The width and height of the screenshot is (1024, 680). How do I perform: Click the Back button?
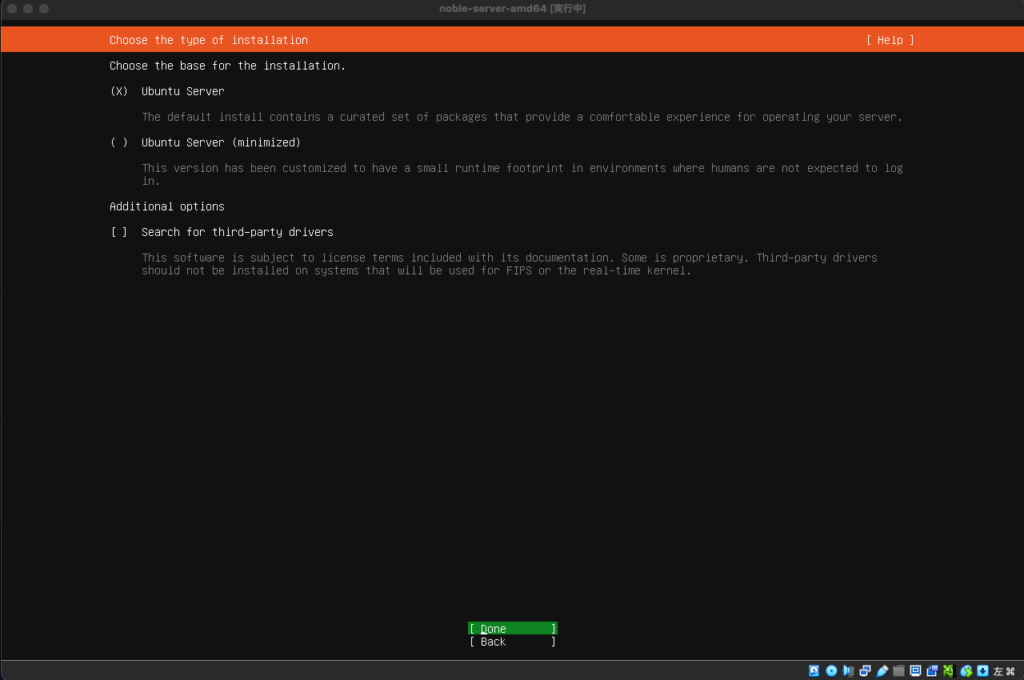pyautogui.click(x=513, y=641)
